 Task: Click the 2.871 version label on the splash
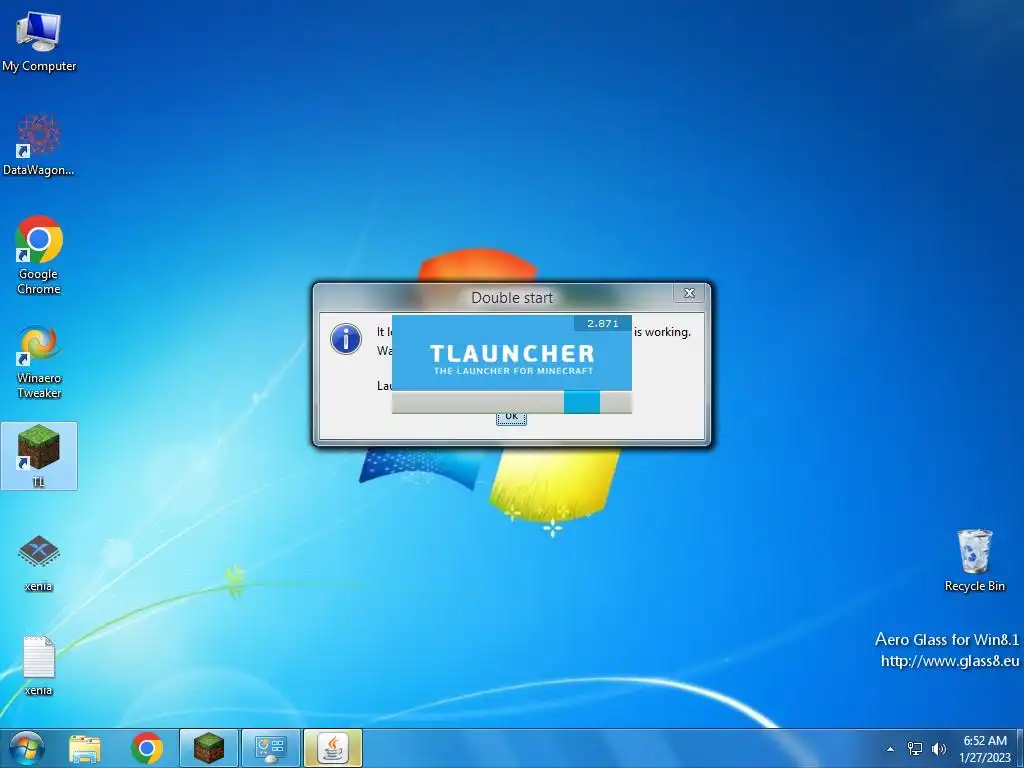coord(603,323)
